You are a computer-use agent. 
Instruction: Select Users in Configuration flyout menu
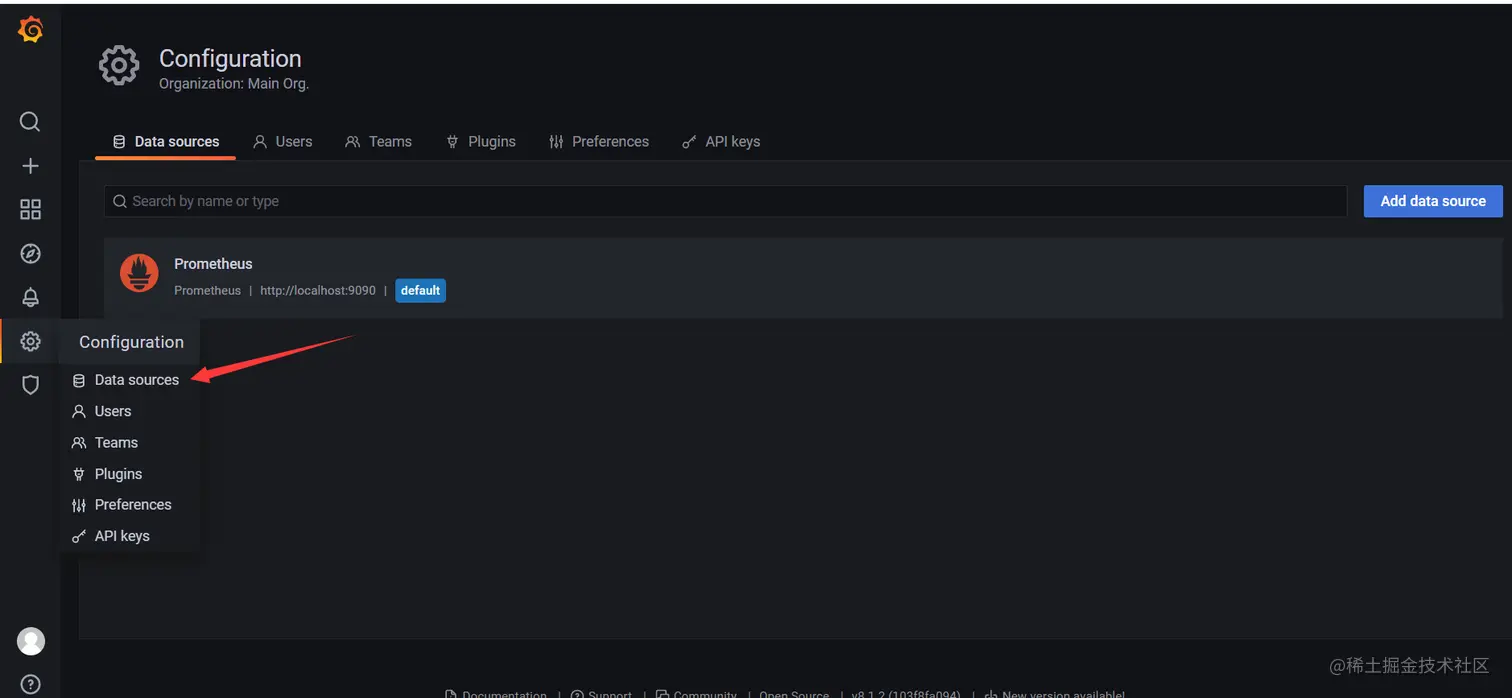102,411
